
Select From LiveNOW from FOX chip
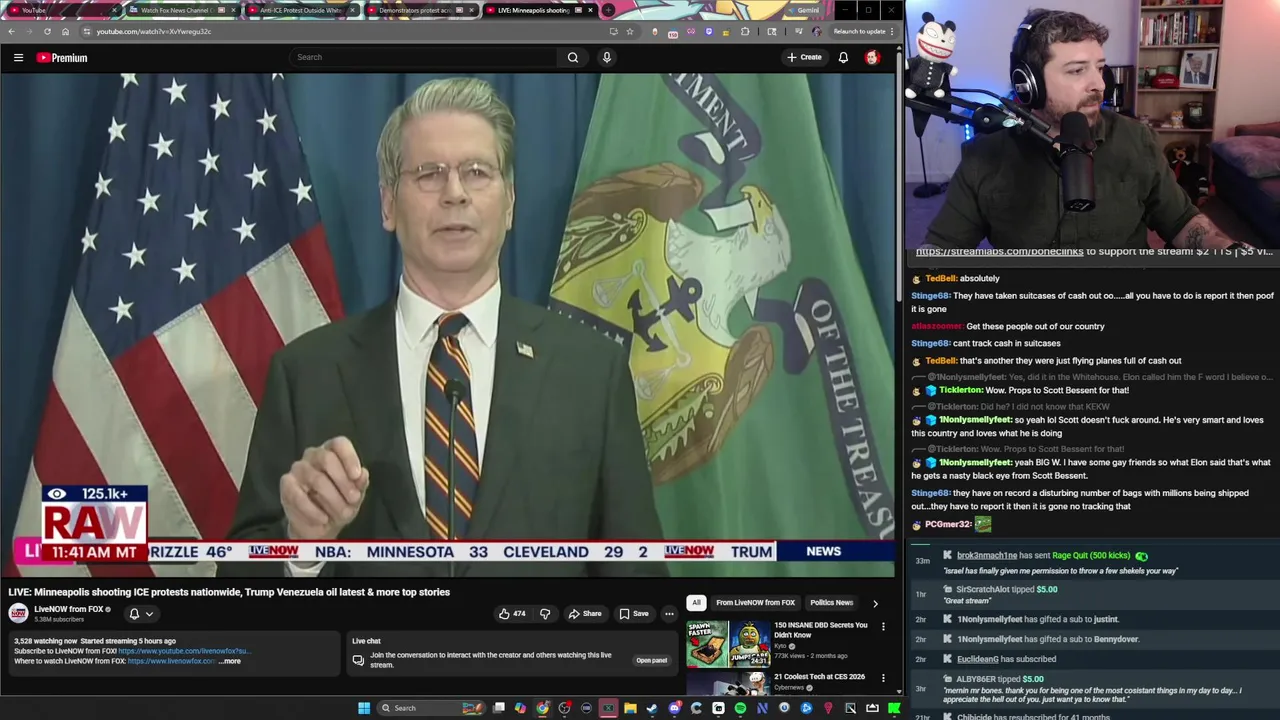755,603
